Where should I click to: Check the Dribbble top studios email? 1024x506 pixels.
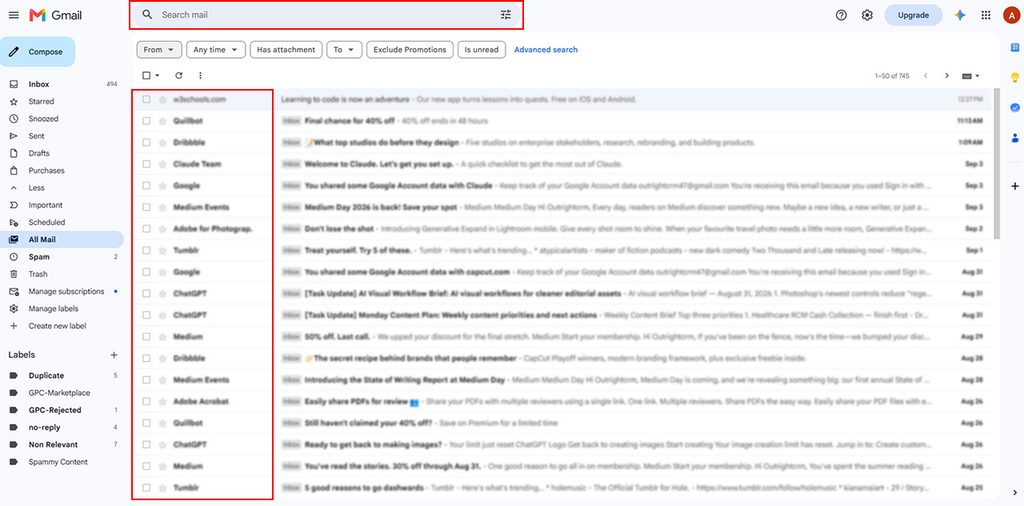146,142
